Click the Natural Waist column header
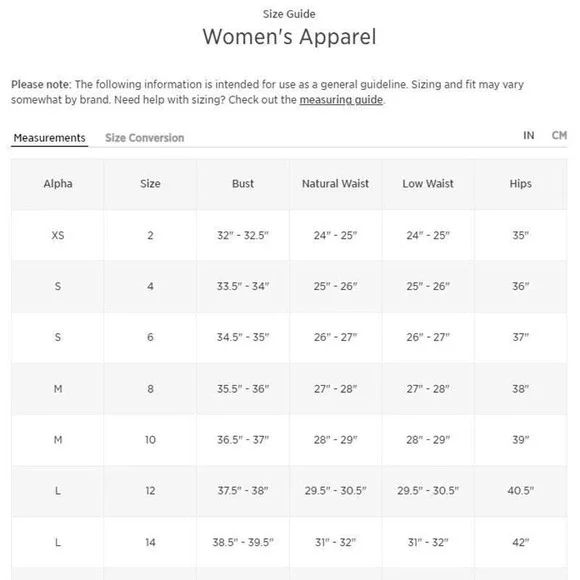The width and height of the screenshot is (580, 580). pyautogui.click(x=335, y=184)
